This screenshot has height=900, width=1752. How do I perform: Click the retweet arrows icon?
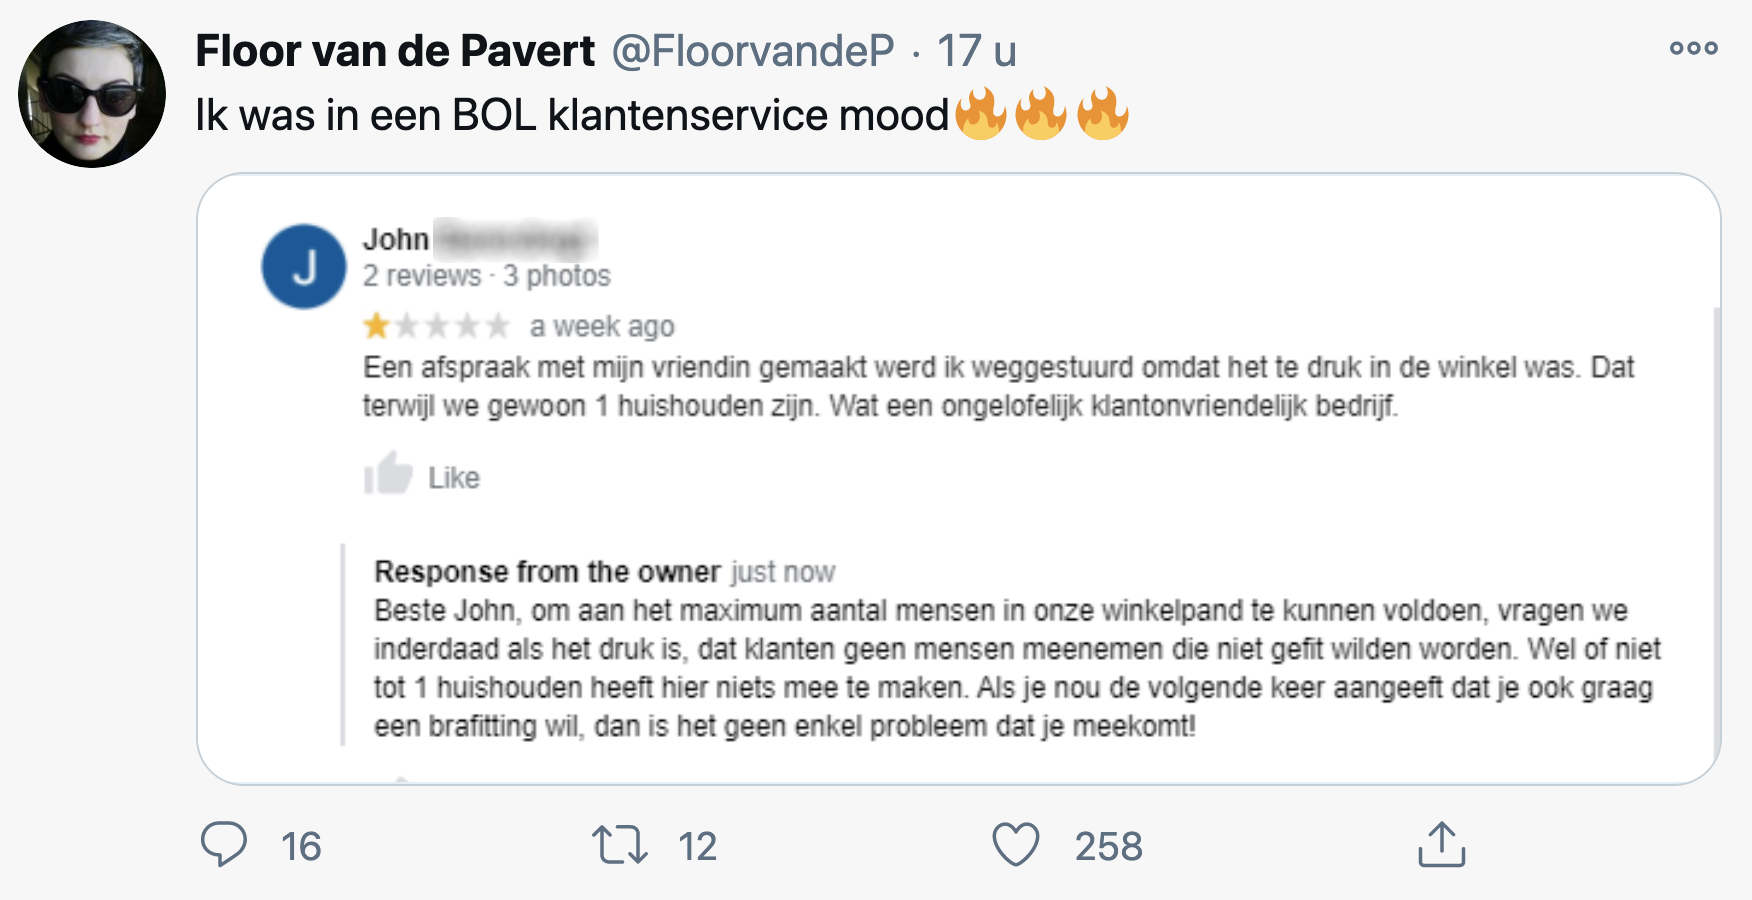click(620, 845)
